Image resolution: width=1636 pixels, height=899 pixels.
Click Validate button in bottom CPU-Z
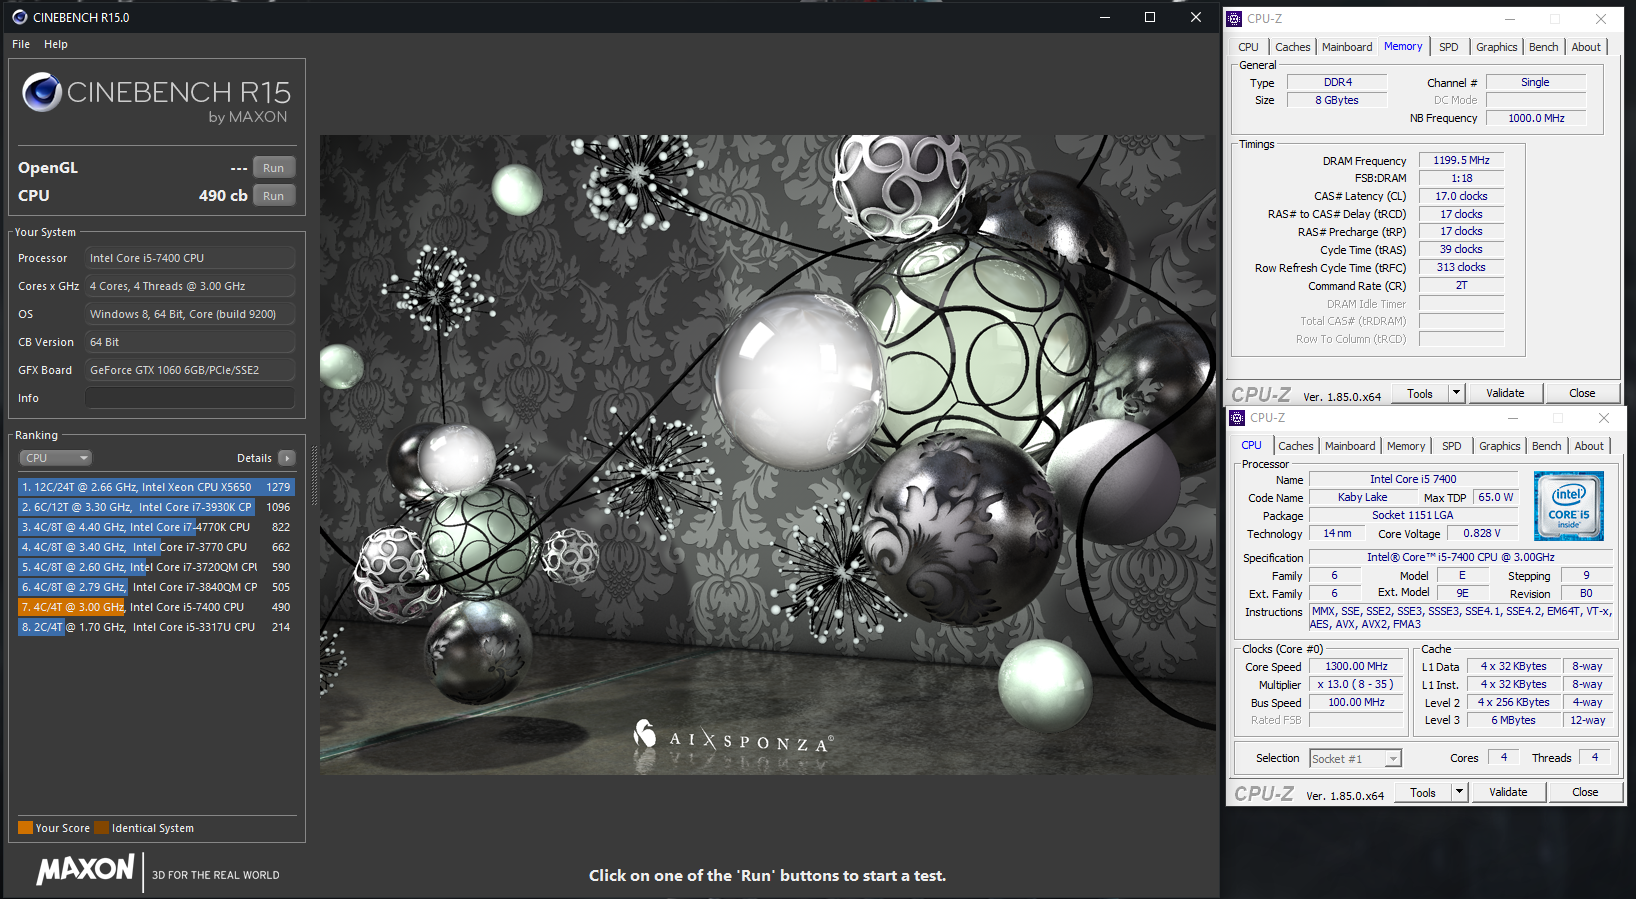[1508, 792]
